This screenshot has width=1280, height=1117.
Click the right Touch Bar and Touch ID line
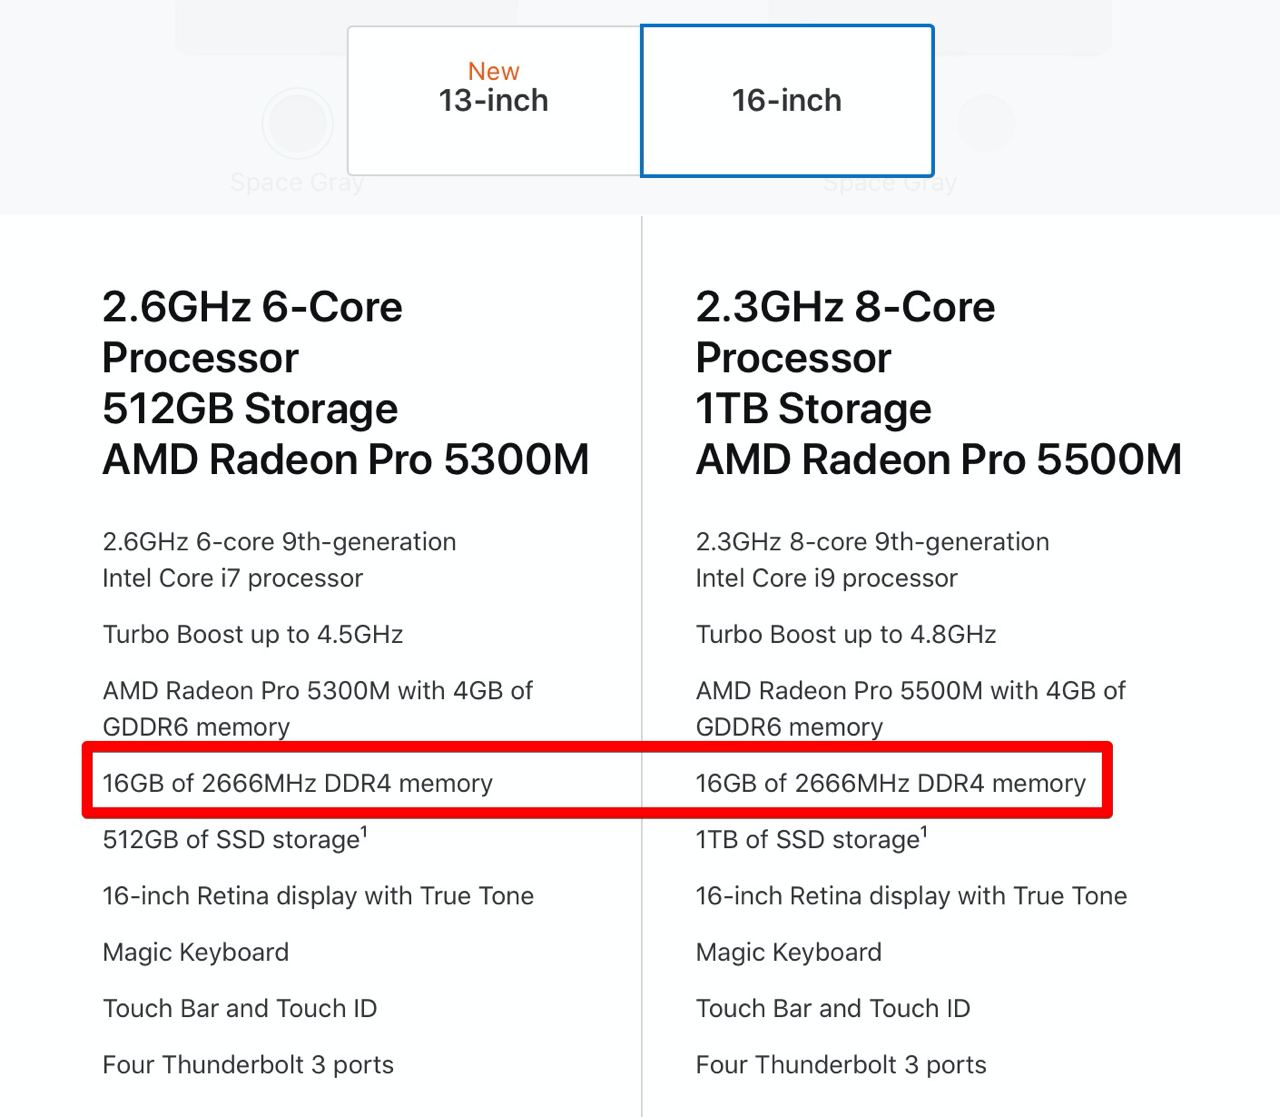(833, 1008)
